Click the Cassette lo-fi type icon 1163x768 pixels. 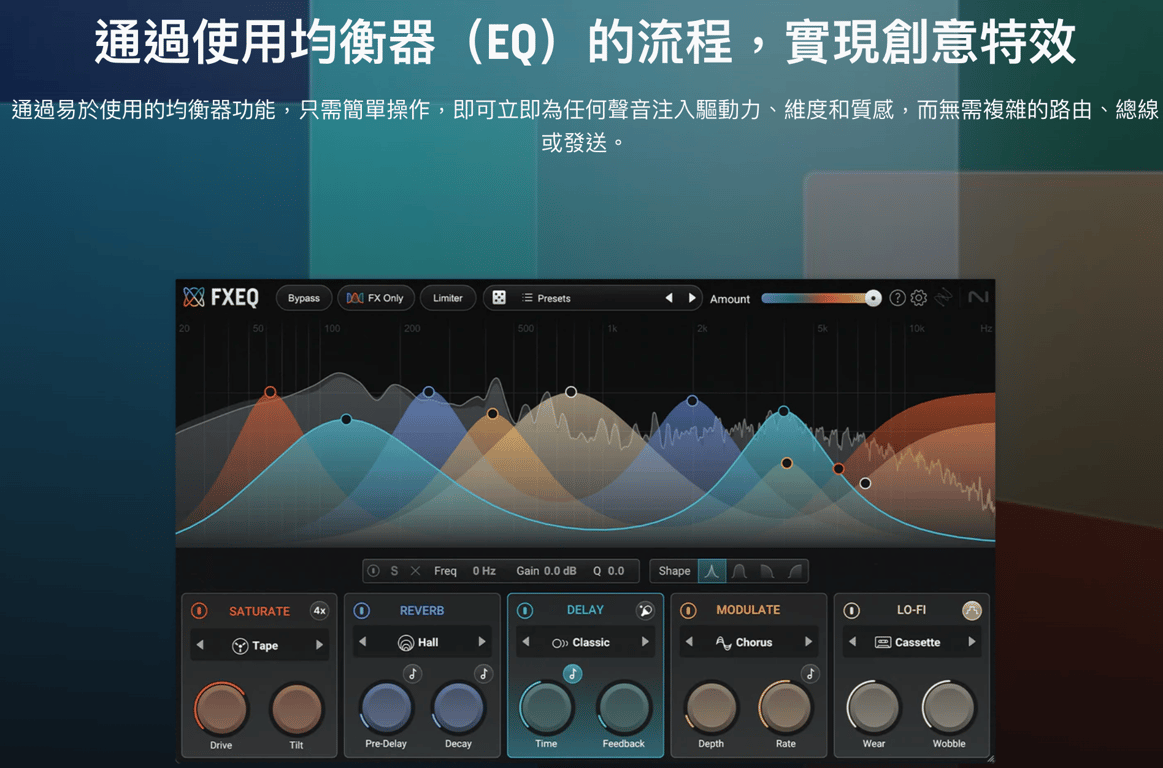[883, 643]
